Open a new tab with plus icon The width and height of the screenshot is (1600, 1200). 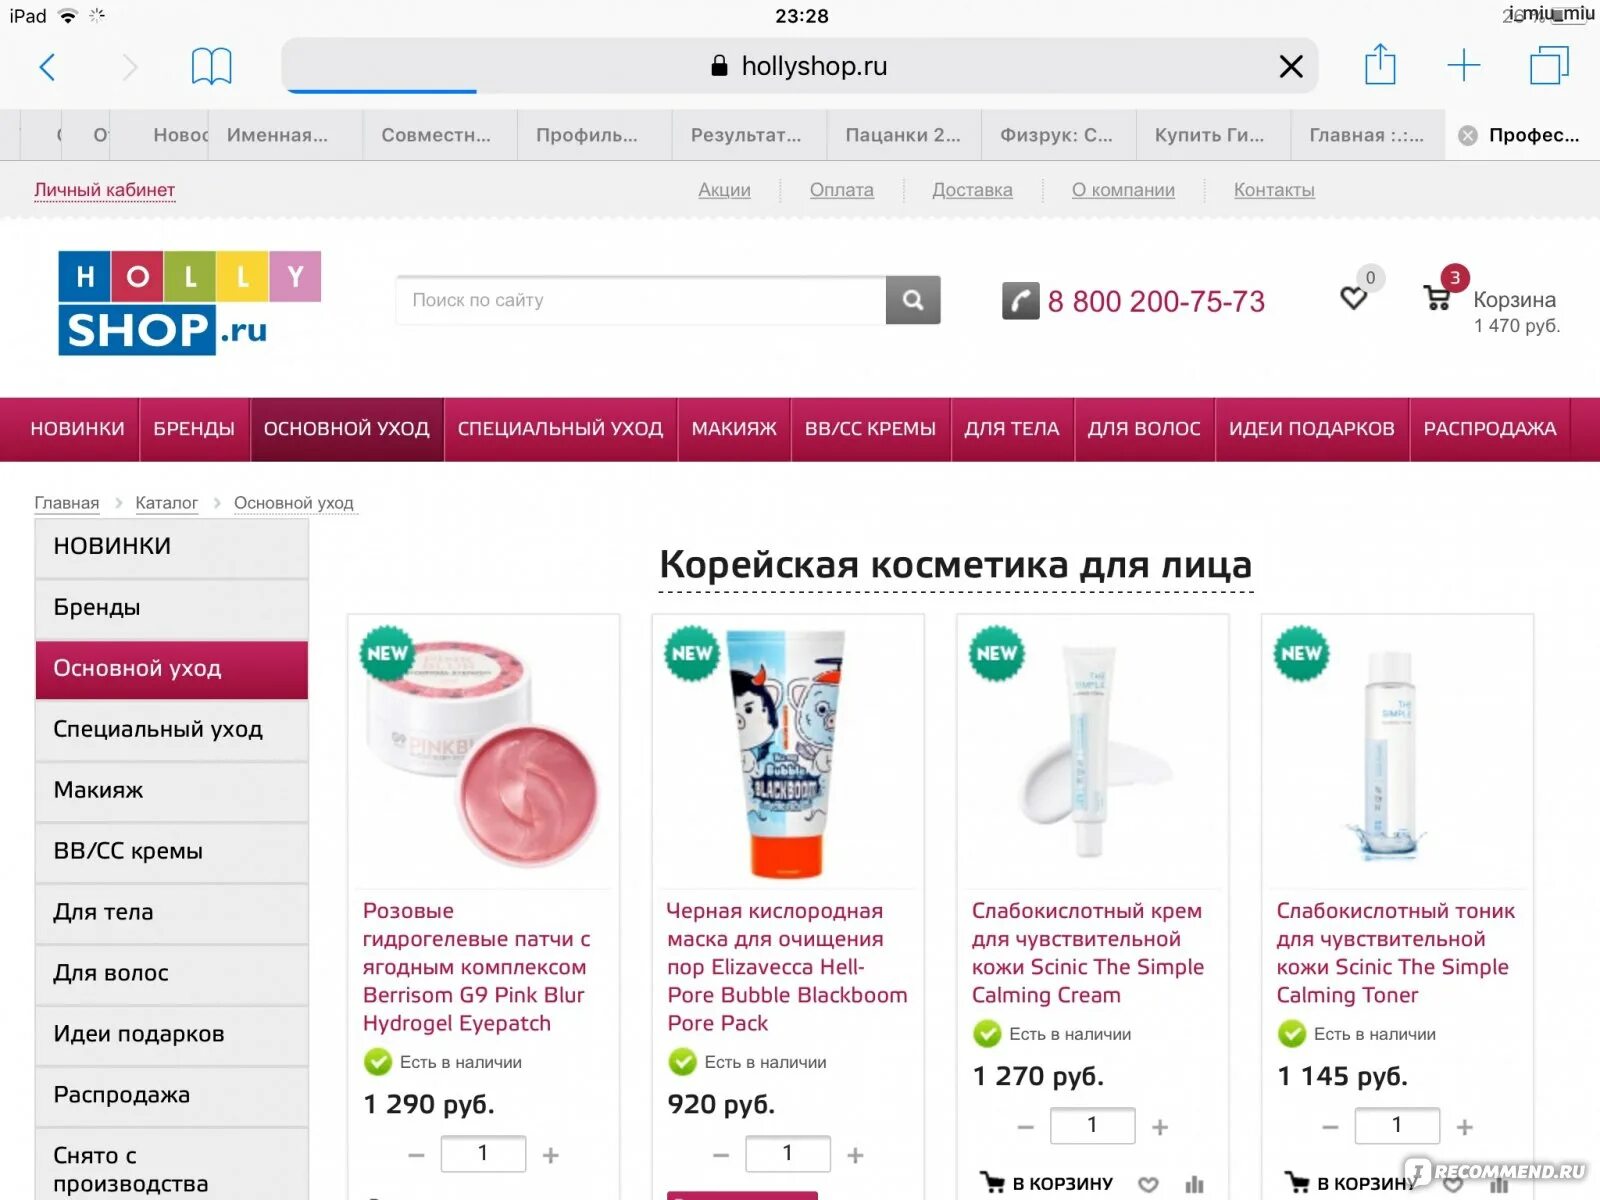(x=1463, y=66)
